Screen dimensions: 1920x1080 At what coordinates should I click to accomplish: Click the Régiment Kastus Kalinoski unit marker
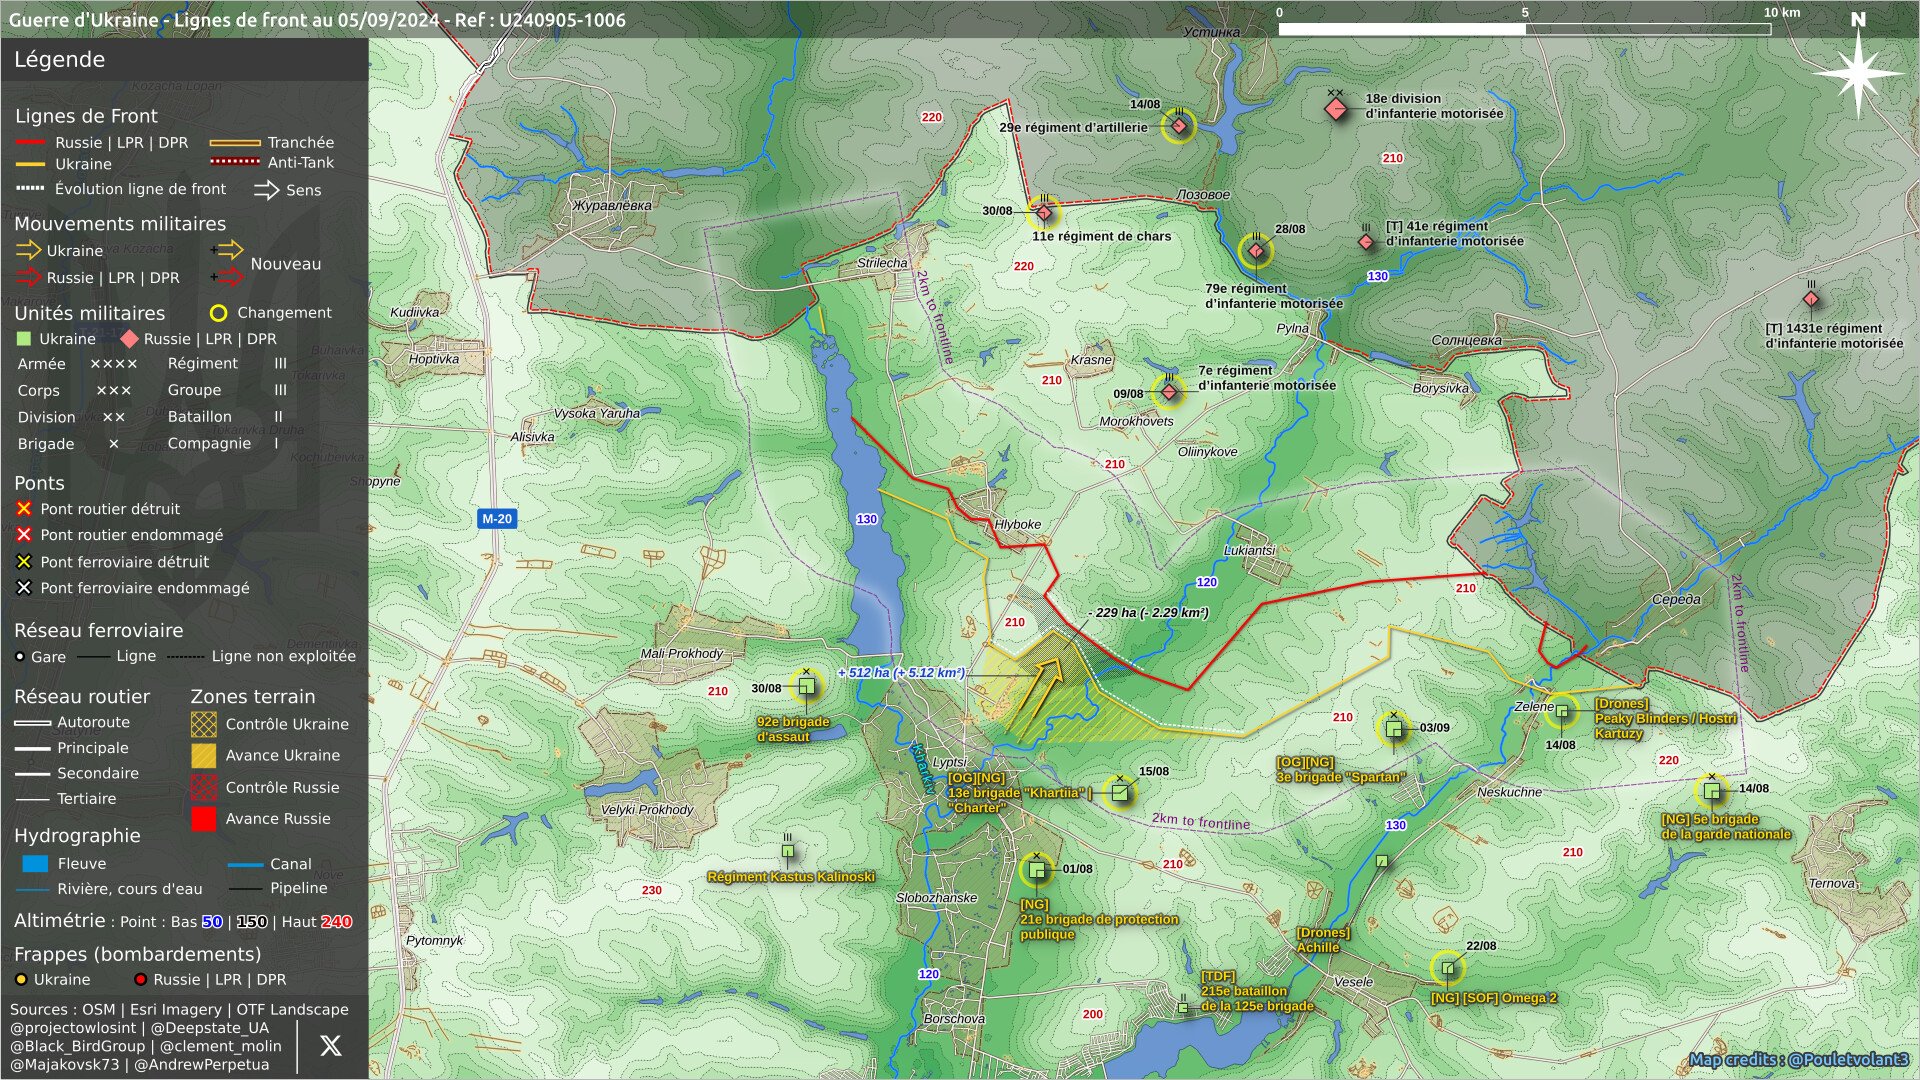pos(788,851)
